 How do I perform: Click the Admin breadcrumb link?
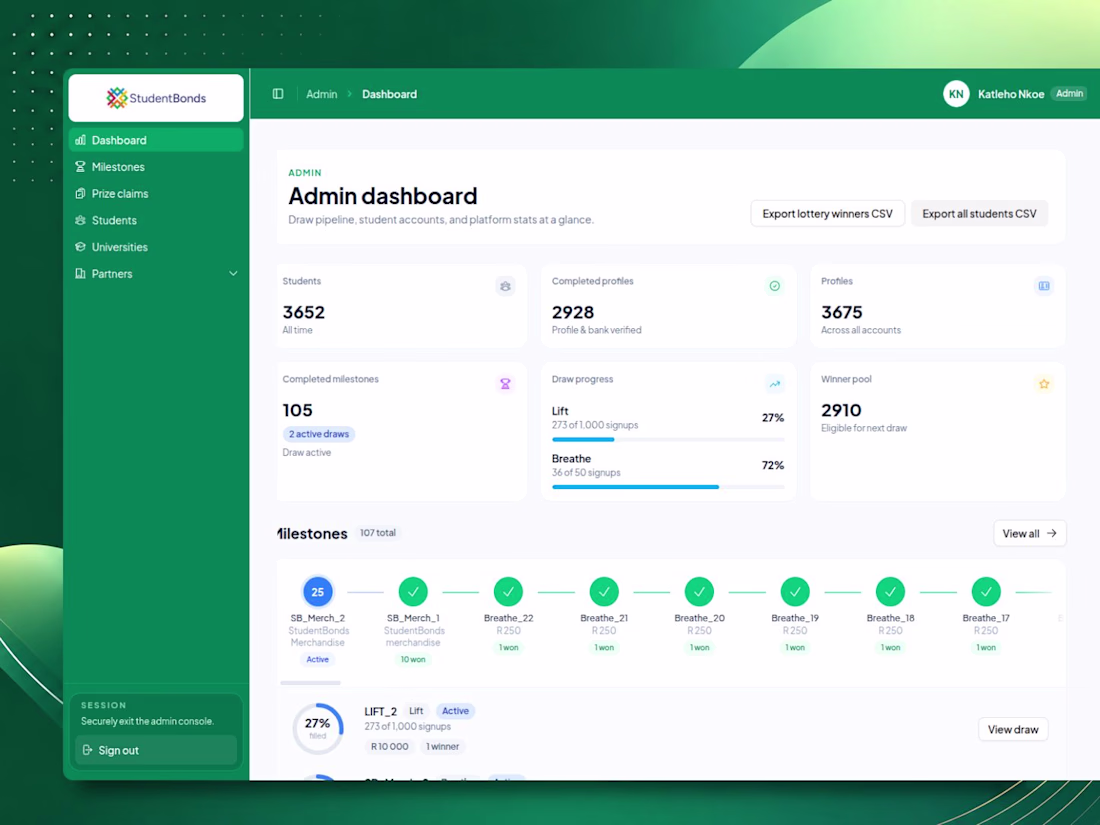pos(321,94)
